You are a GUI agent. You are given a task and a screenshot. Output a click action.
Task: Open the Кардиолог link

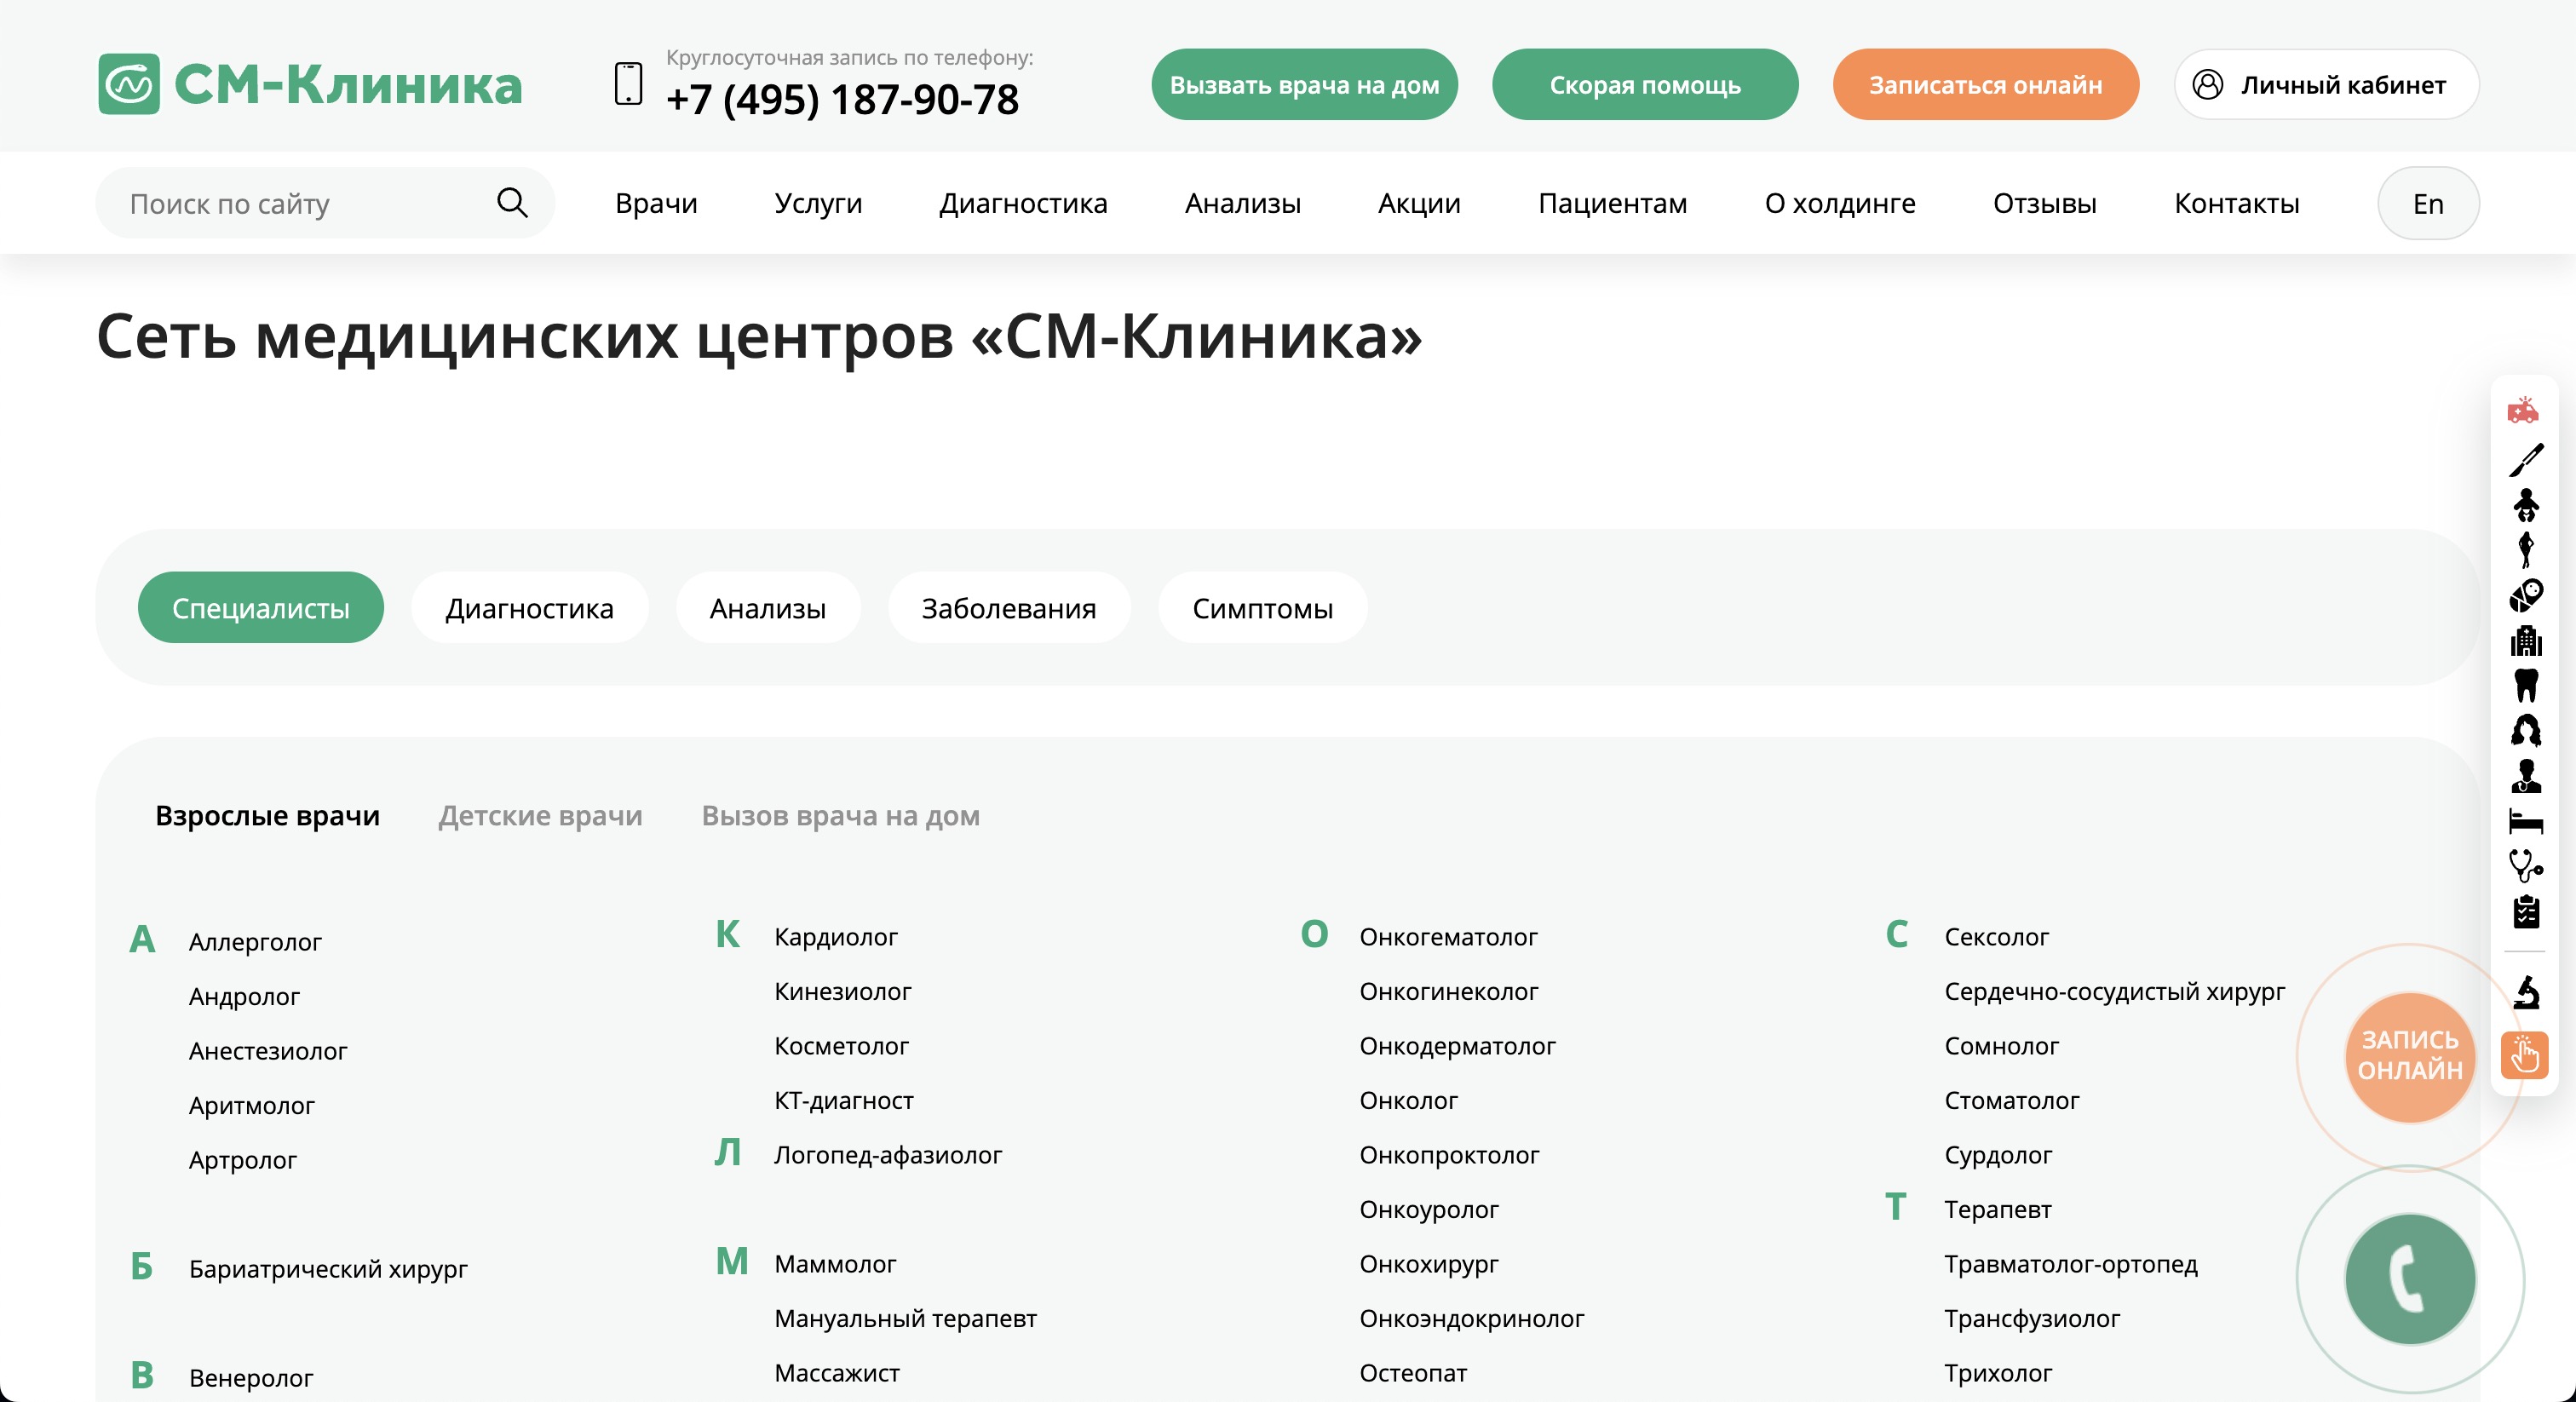836,937
